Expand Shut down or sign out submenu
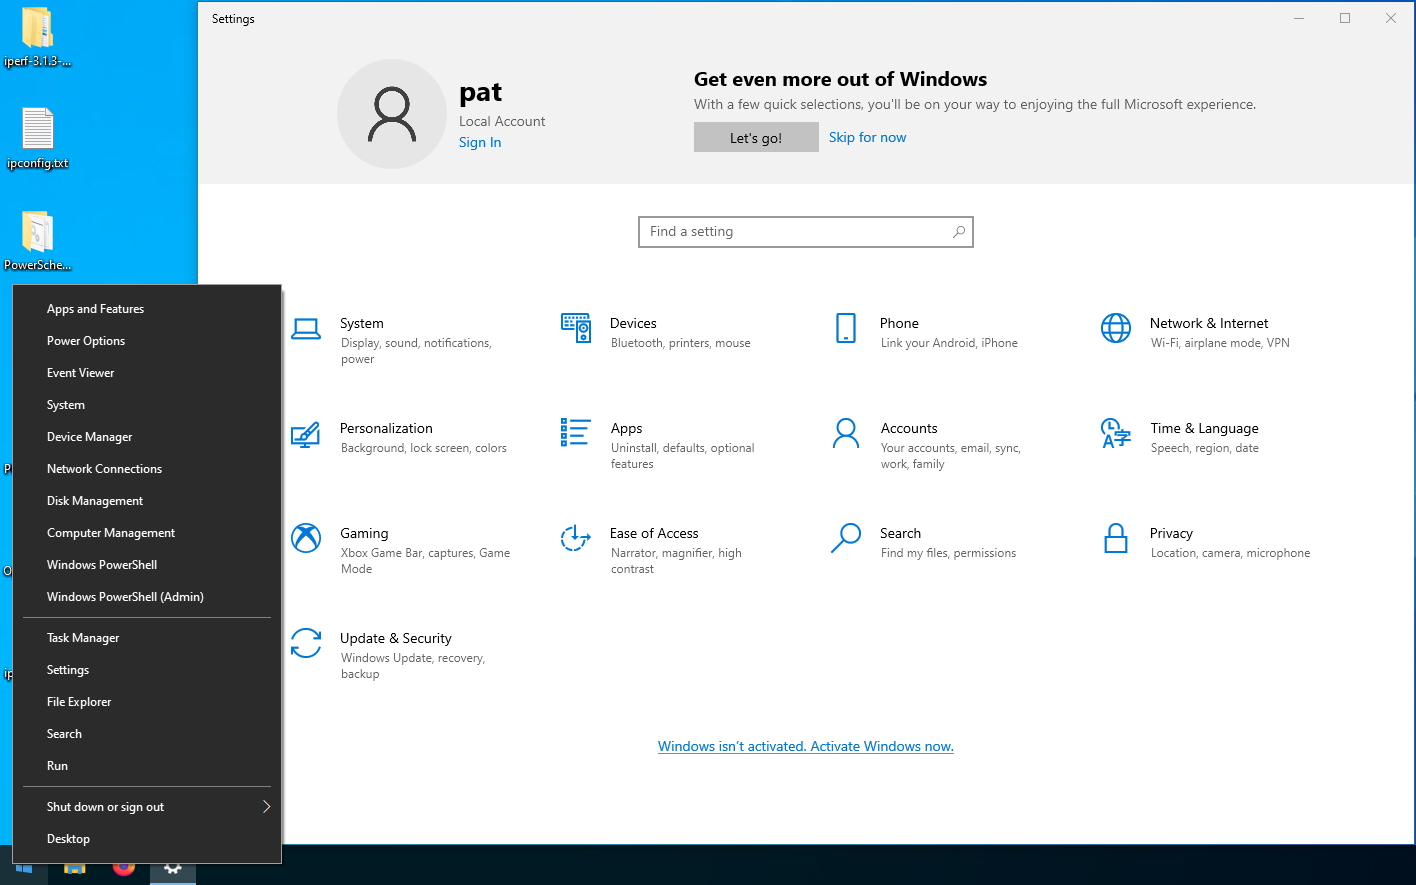This screenshot has height=885, width=1416. click(x=147, y=807)
